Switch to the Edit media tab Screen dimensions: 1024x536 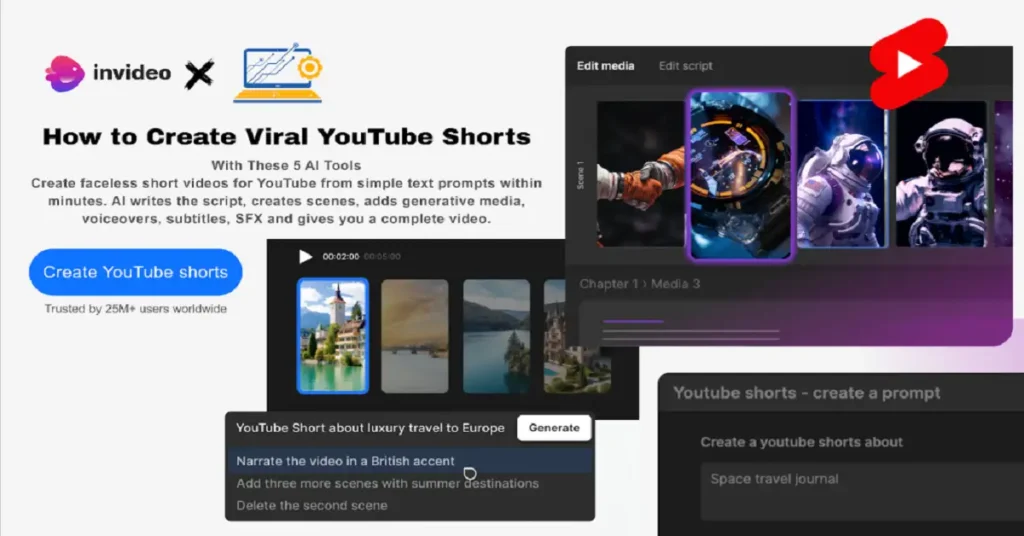pyautogui.click(x=605, y=66)
